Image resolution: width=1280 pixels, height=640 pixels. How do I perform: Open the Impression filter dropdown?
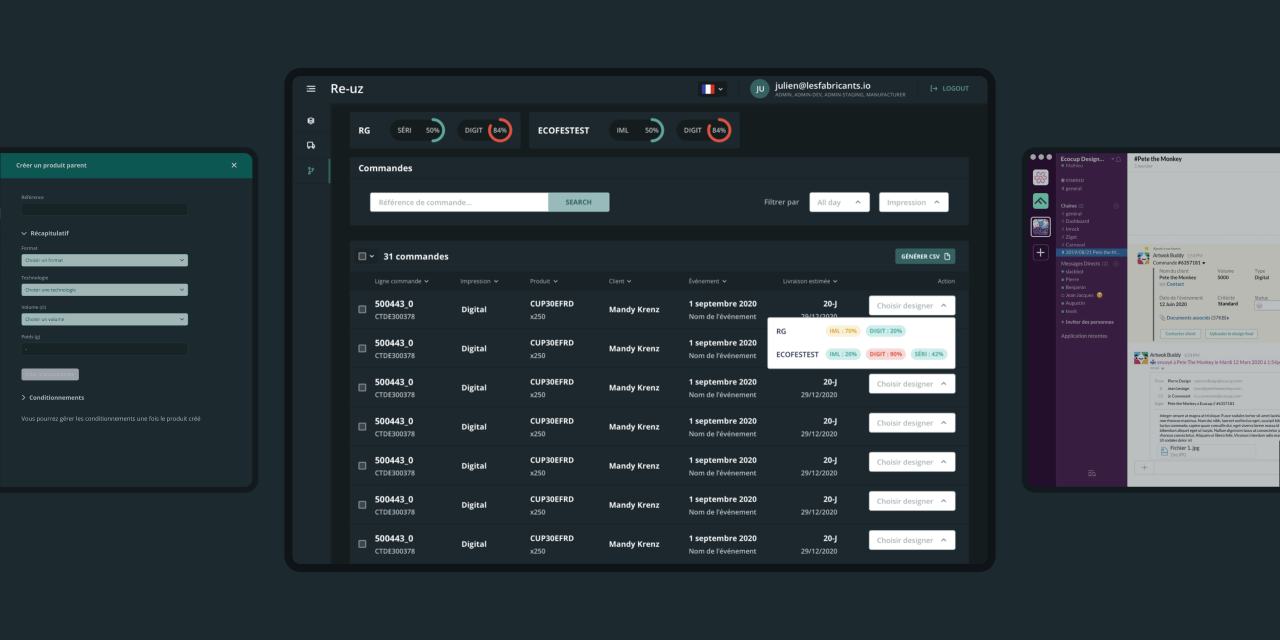click(914, 202)
